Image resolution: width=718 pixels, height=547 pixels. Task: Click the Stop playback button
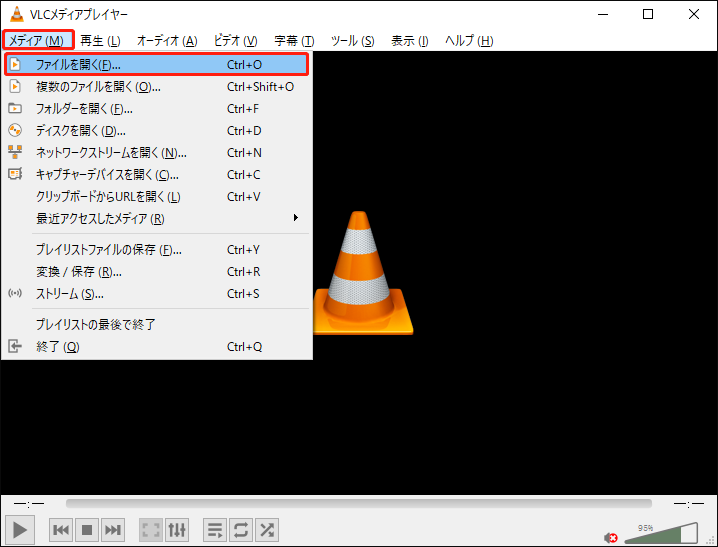87,530
